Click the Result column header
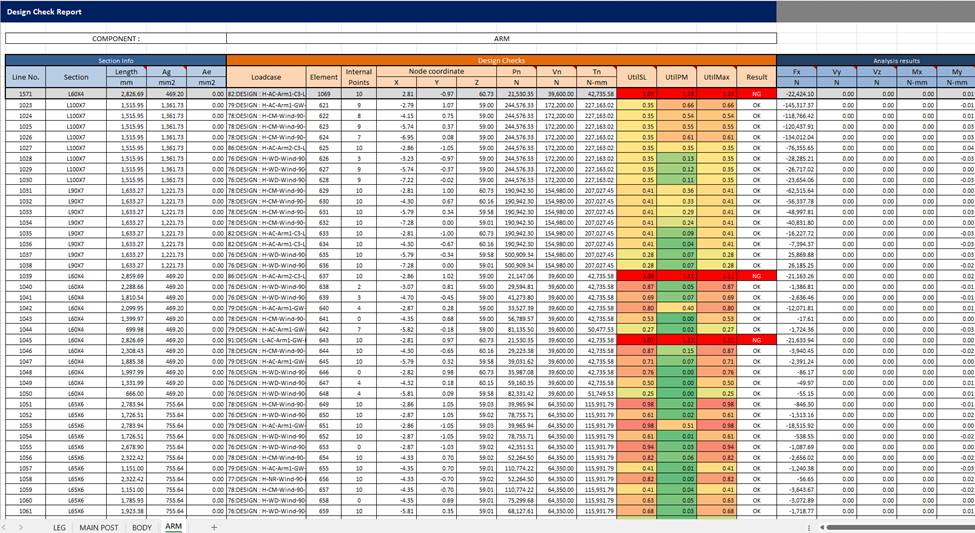975x533 pixels. (757, 76)
